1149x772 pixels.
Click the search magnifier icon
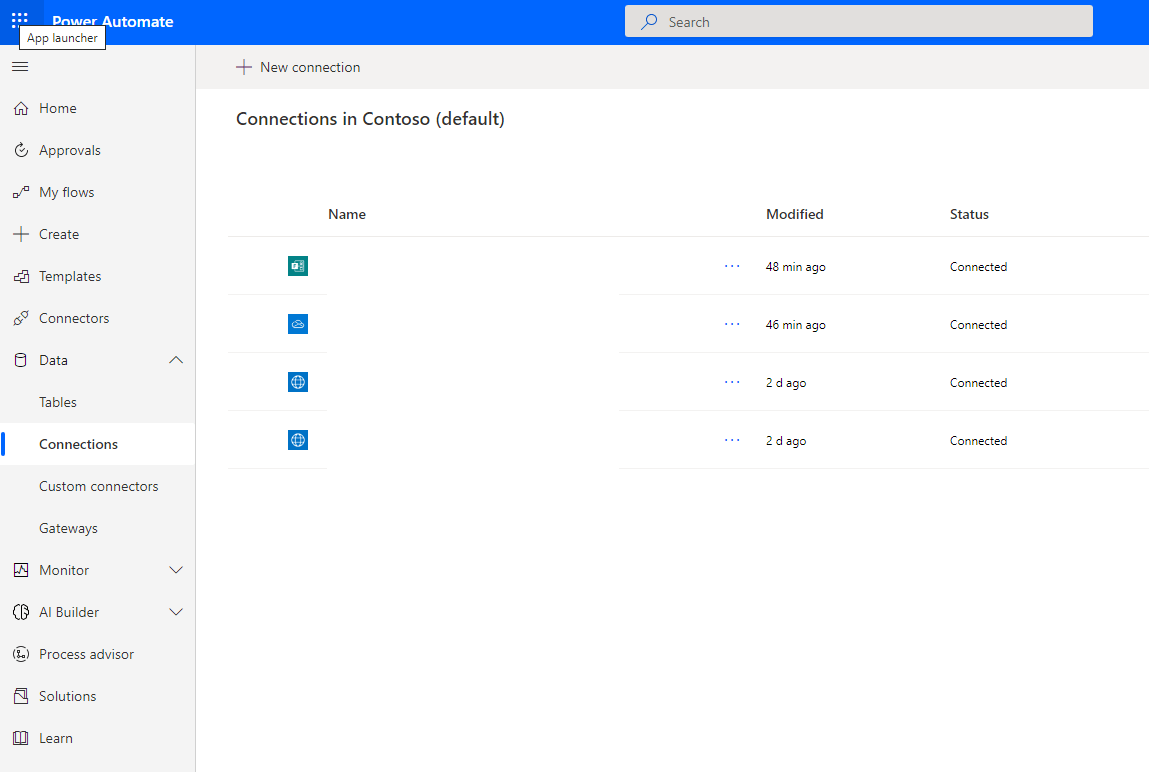pos(649,22)
